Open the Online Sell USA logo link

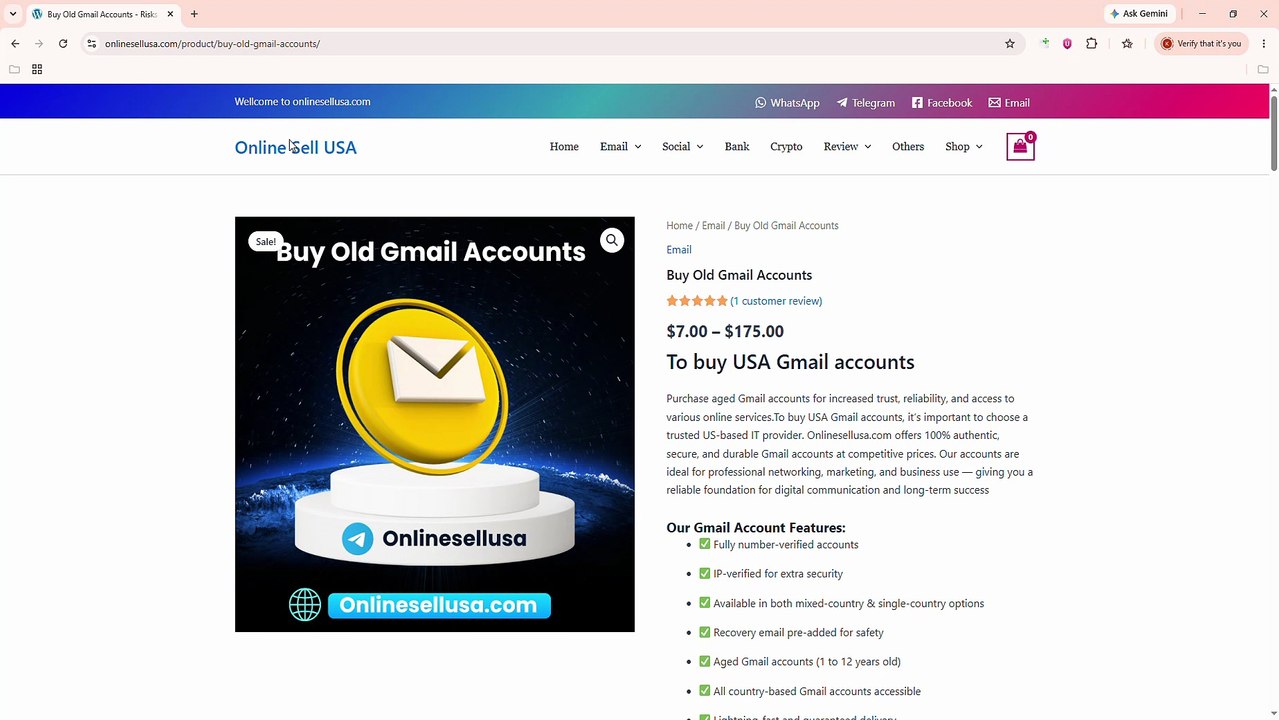tap(295, 147)
